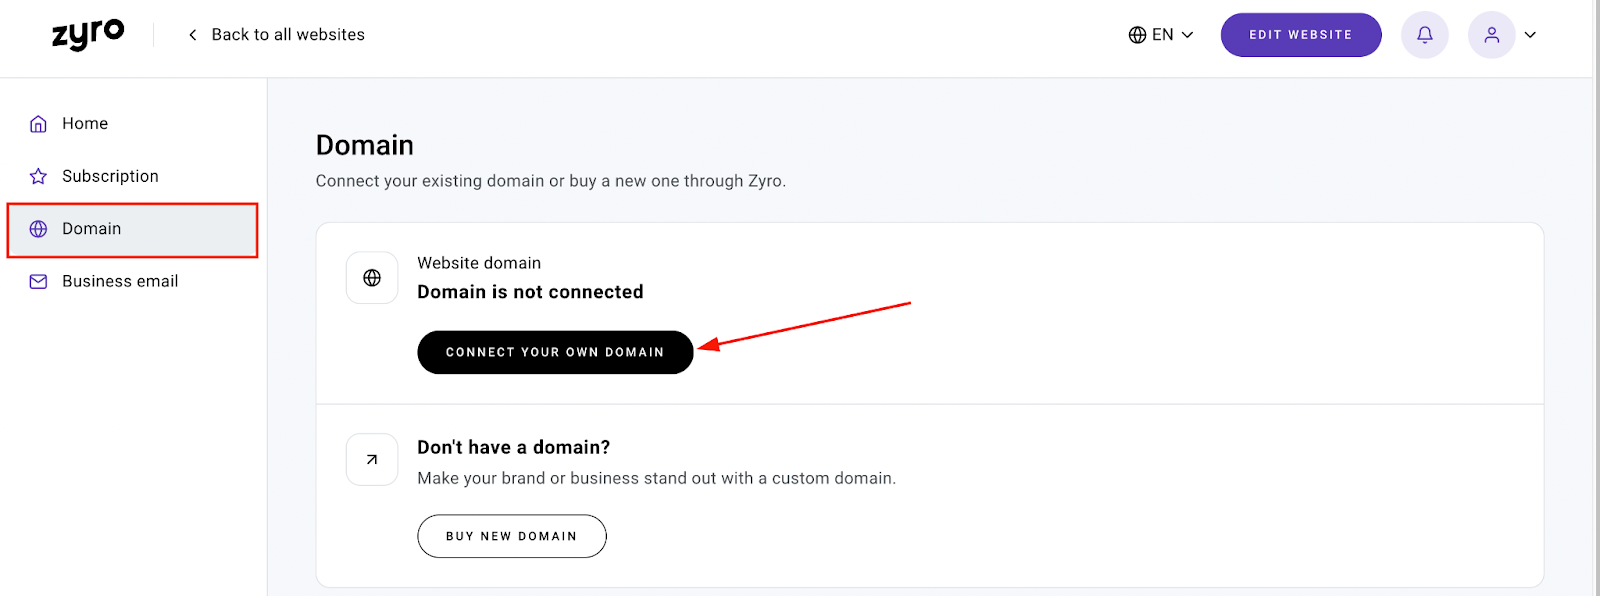This screenshot has width=1600, height=596.
Task: Click the notifications bell icon
Action: click(1424, 35)
